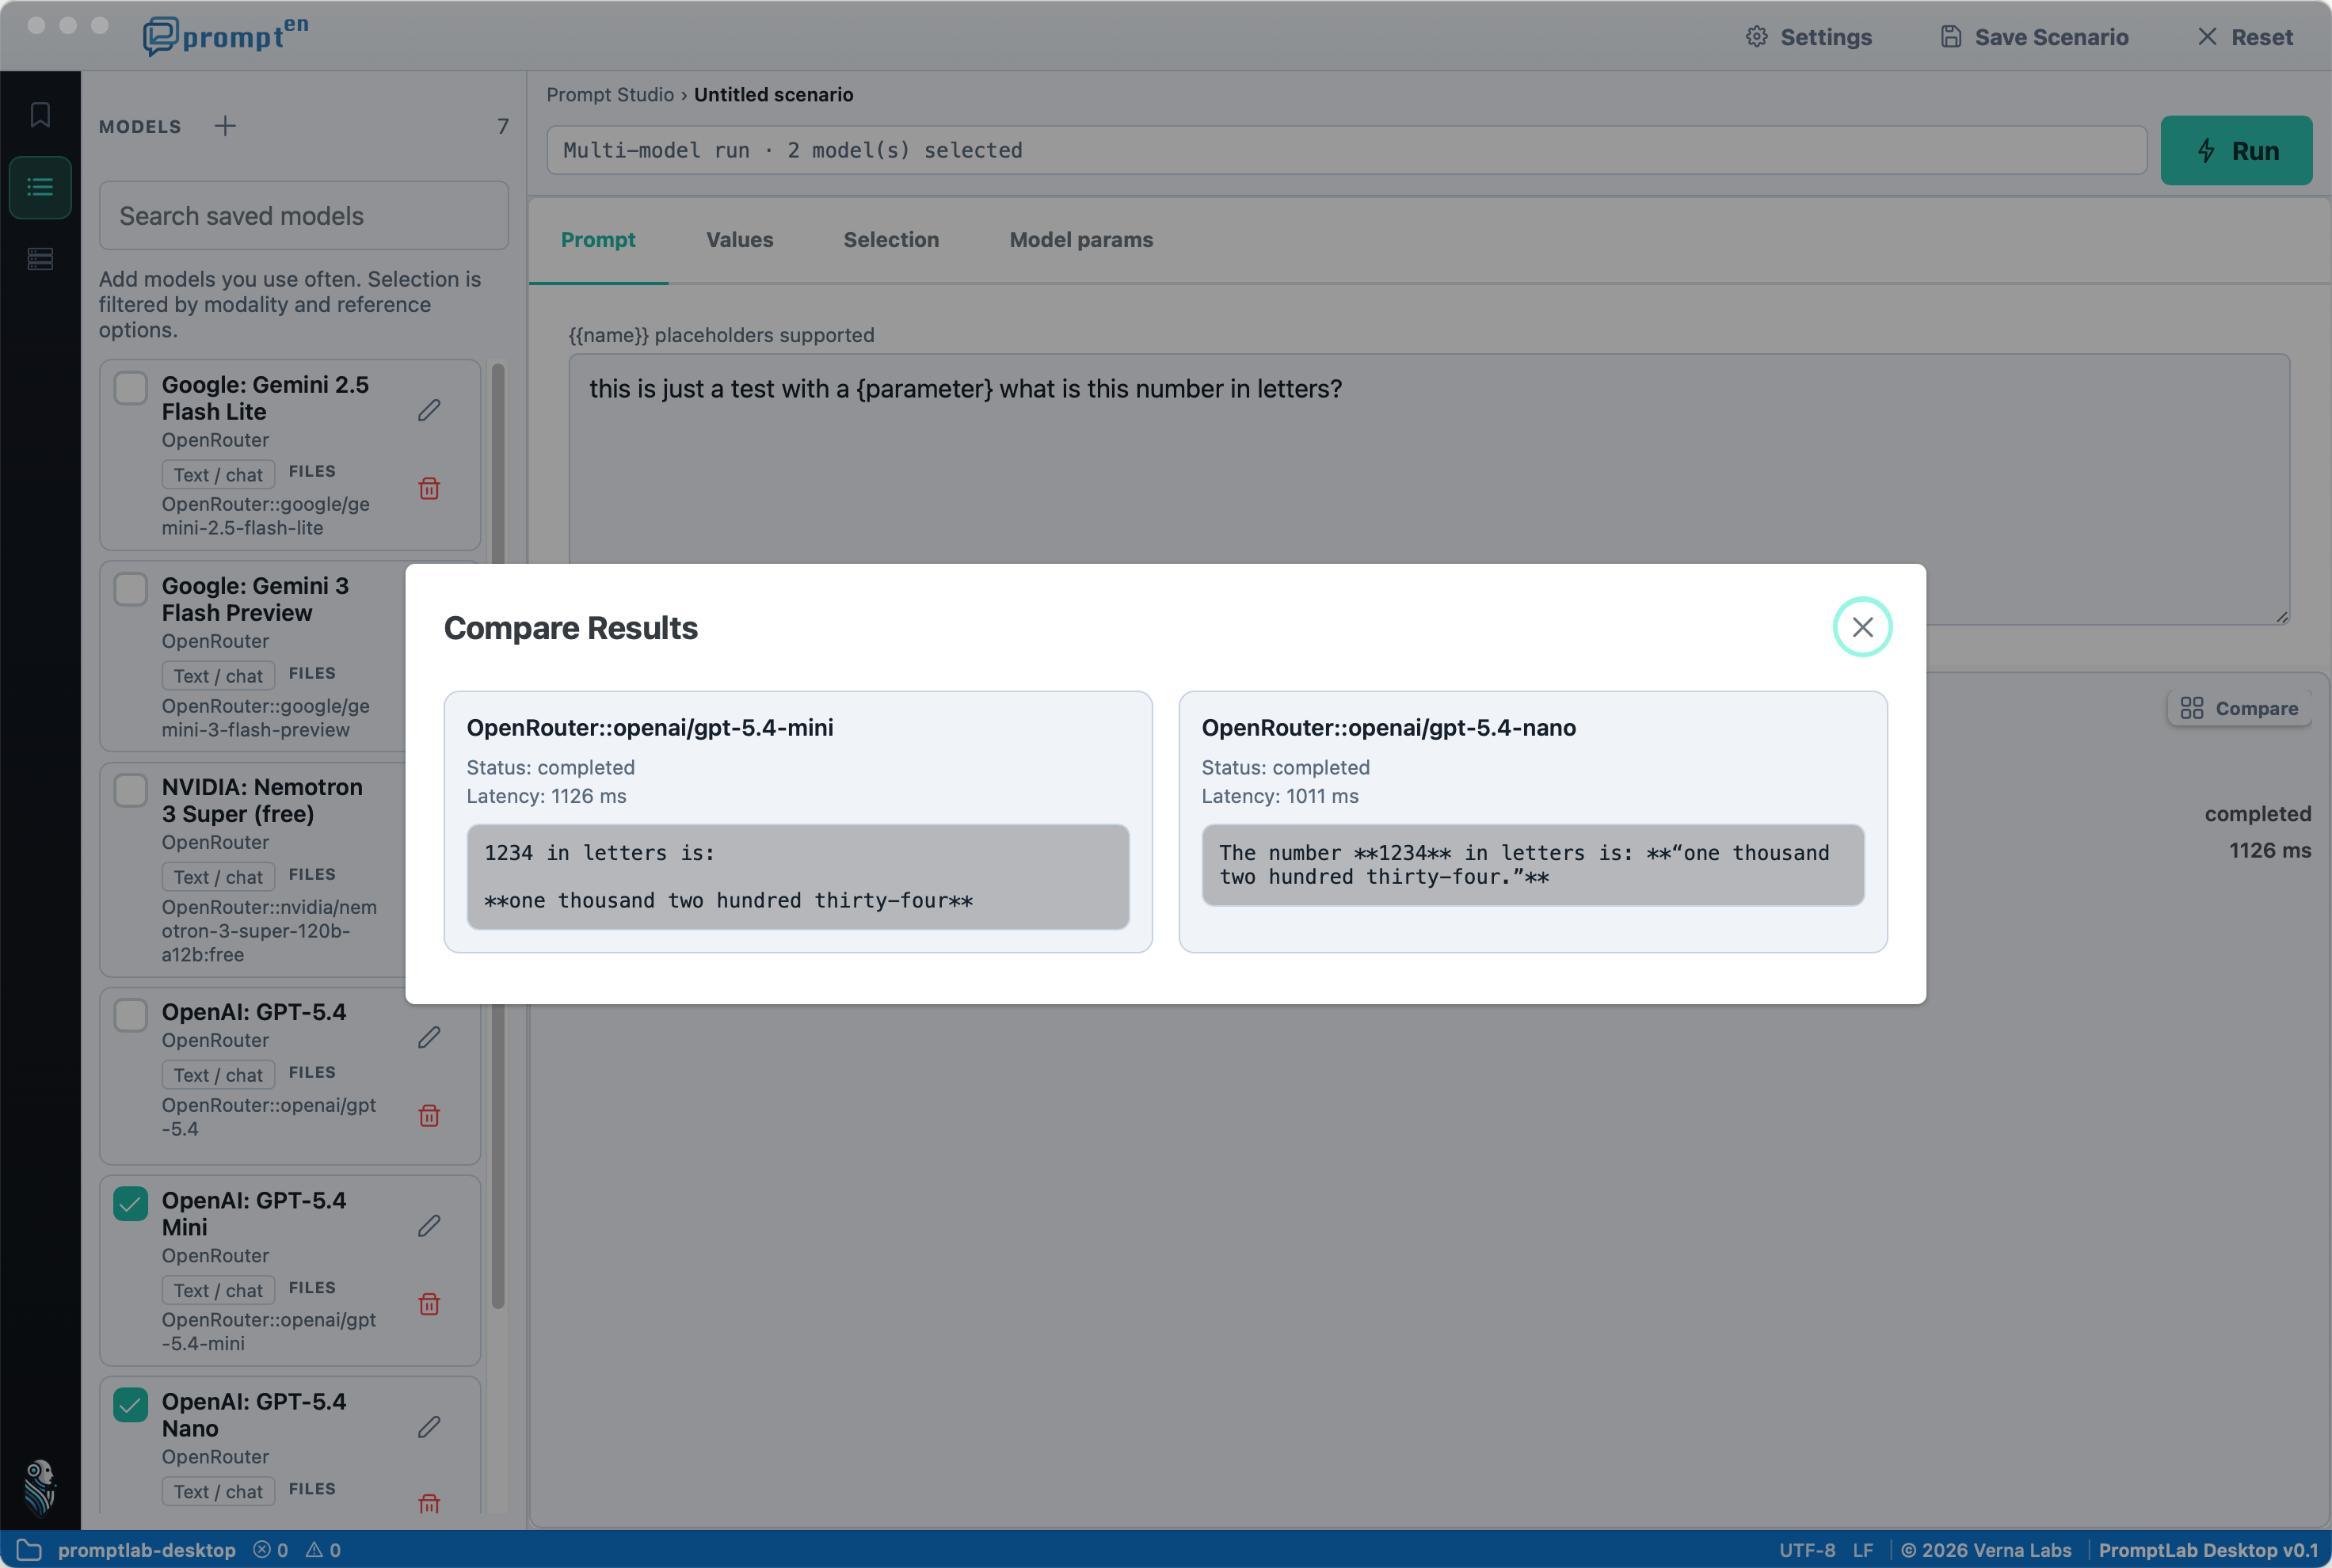This screenshot has width=2332, height=1568.
Task: Delete the GPT-5.4 Nano model
Action: click(x=429, y=1503)
